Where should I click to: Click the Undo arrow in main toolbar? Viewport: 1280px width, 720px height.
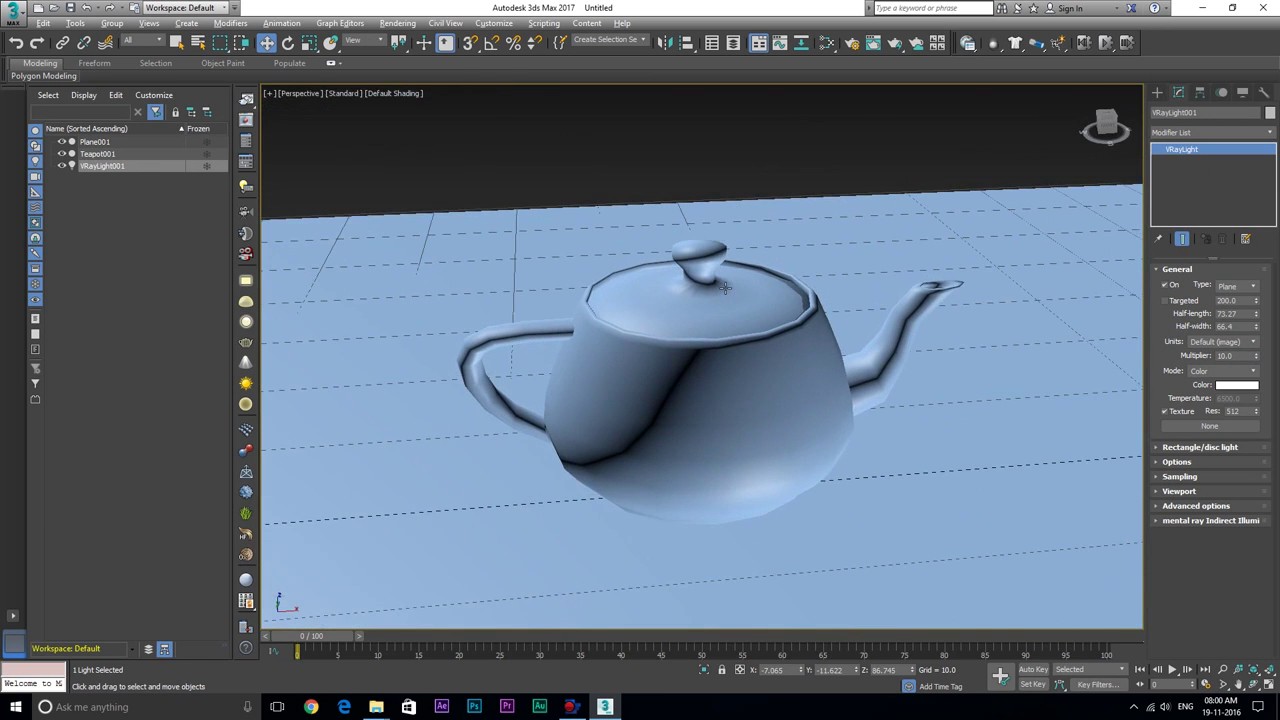16,43
